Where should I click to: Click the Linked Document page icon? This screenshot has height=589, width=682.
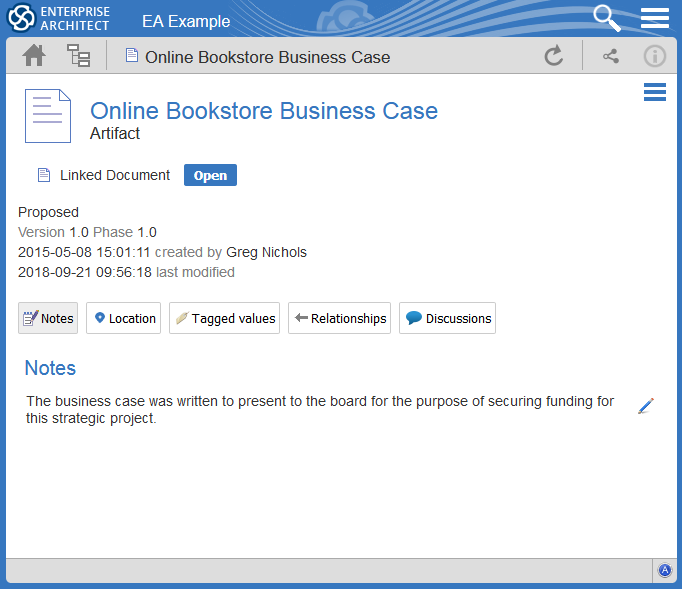pyautogui.click(x=44, y=176)
